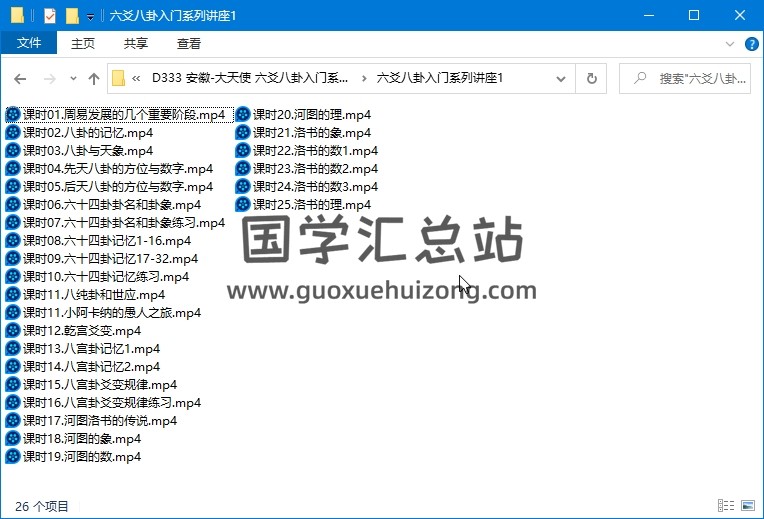Click the 六爻八卦入门系列讲座1 breadcrumb
This screenshot has height=519, width=764.
pyautogui.click(x=439, y=78)
